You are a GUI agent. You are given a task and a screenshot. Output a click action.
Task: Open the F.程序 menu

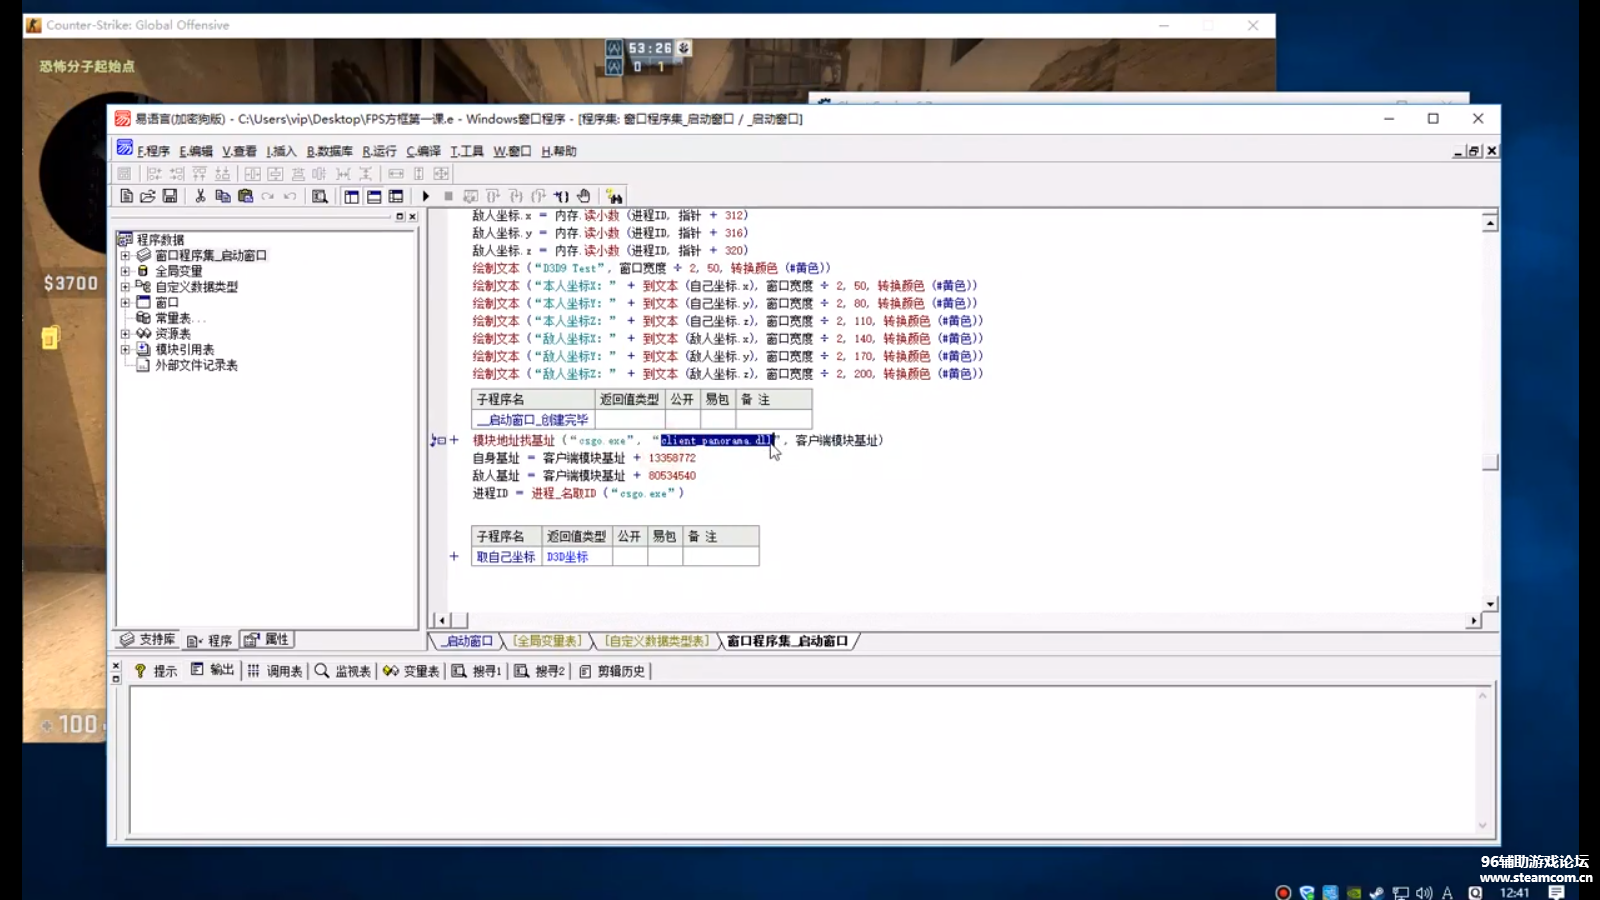(153, 151)
